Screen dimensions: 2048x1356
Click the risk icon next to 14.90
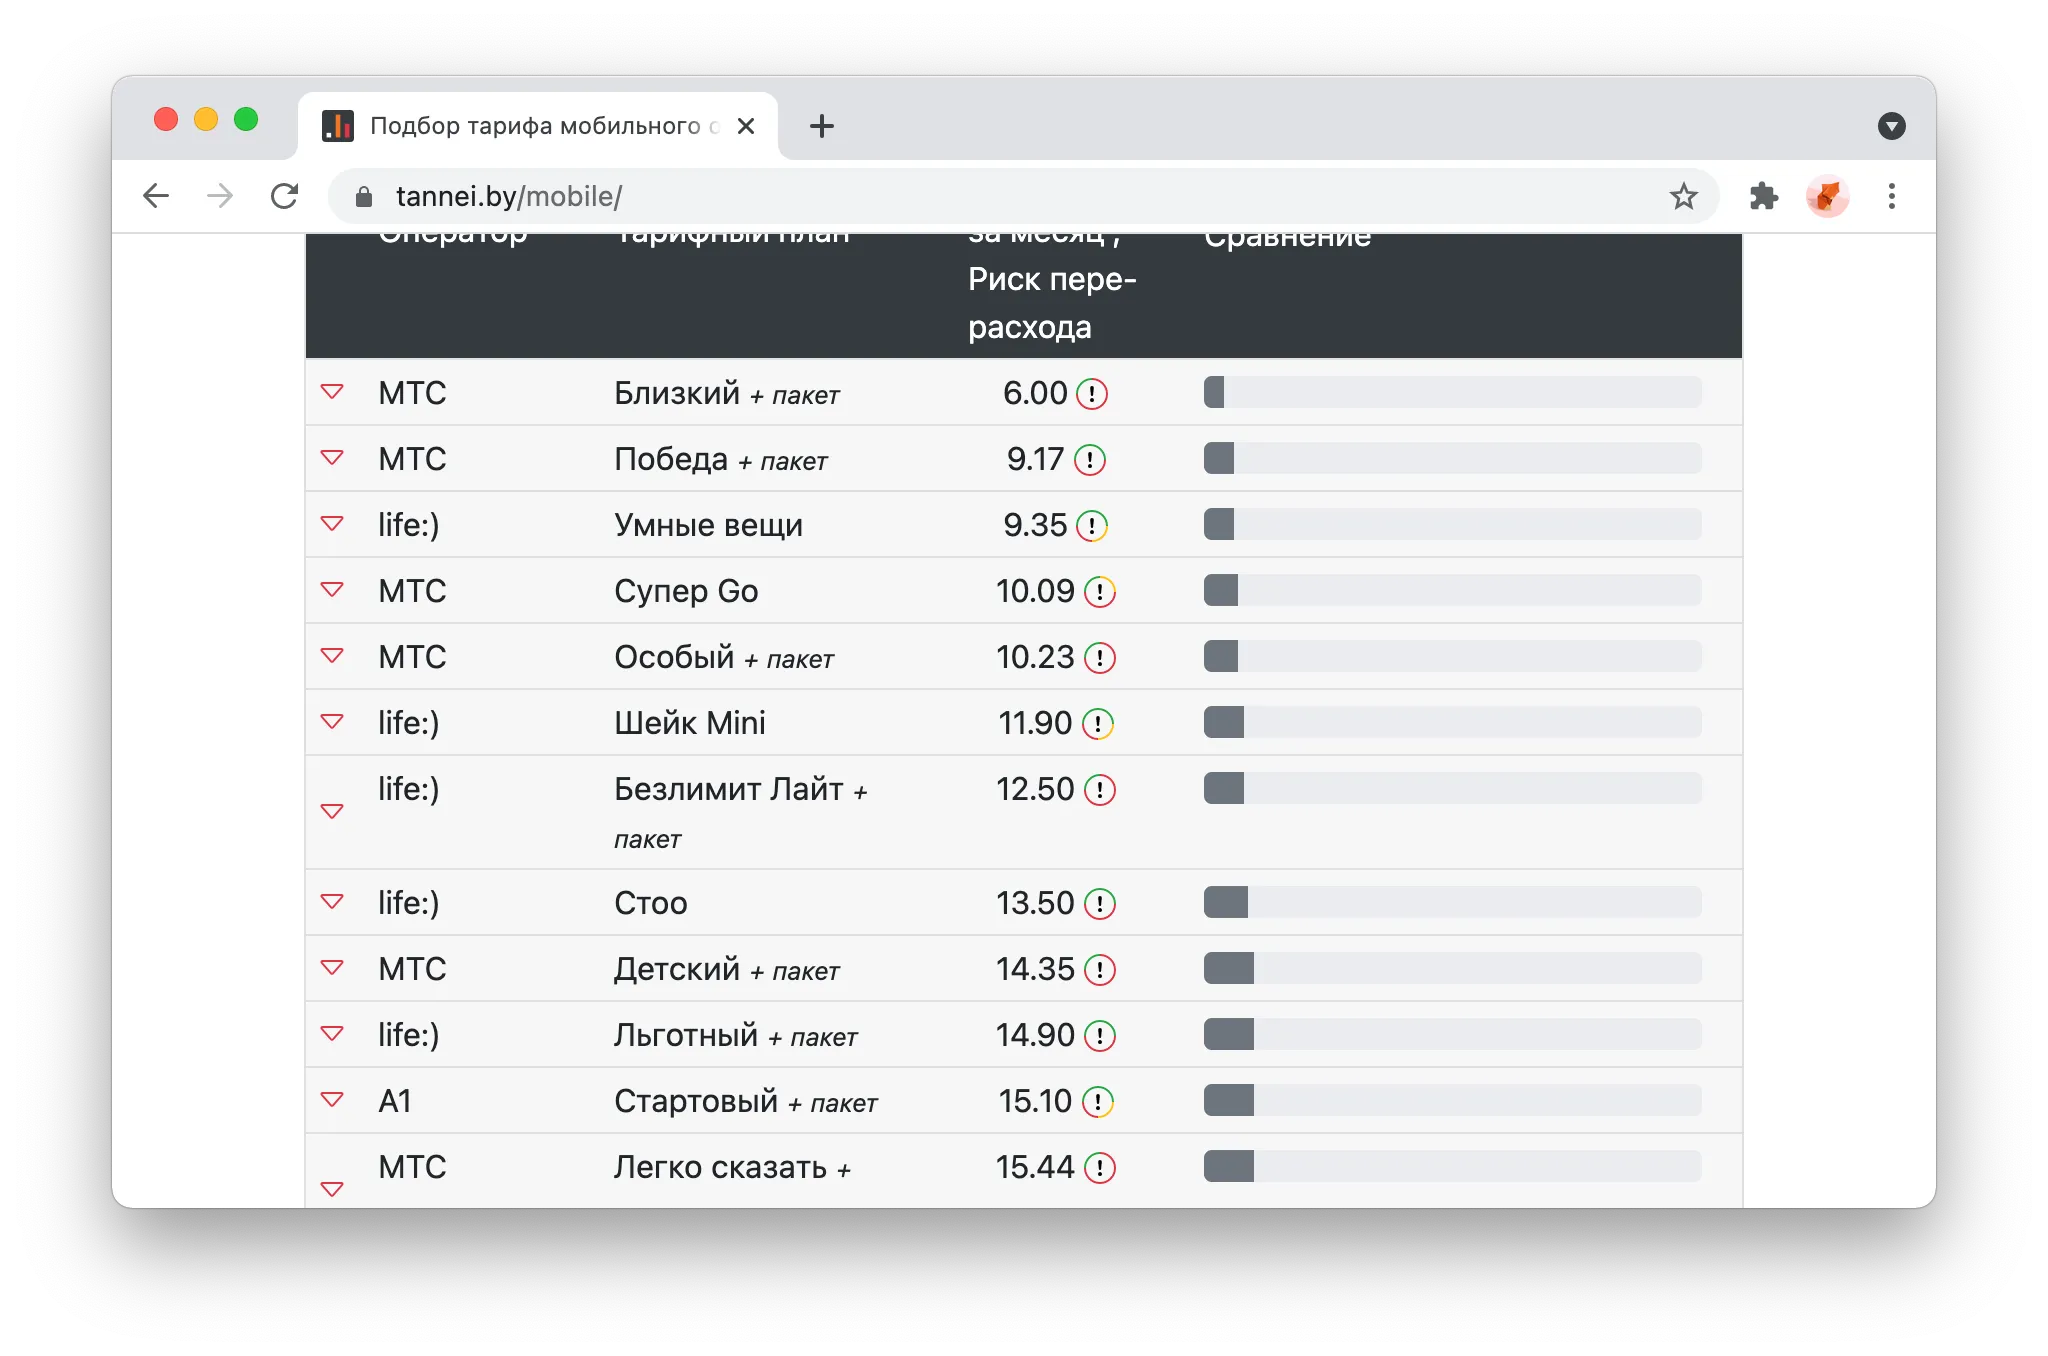click(1100, 1036)
